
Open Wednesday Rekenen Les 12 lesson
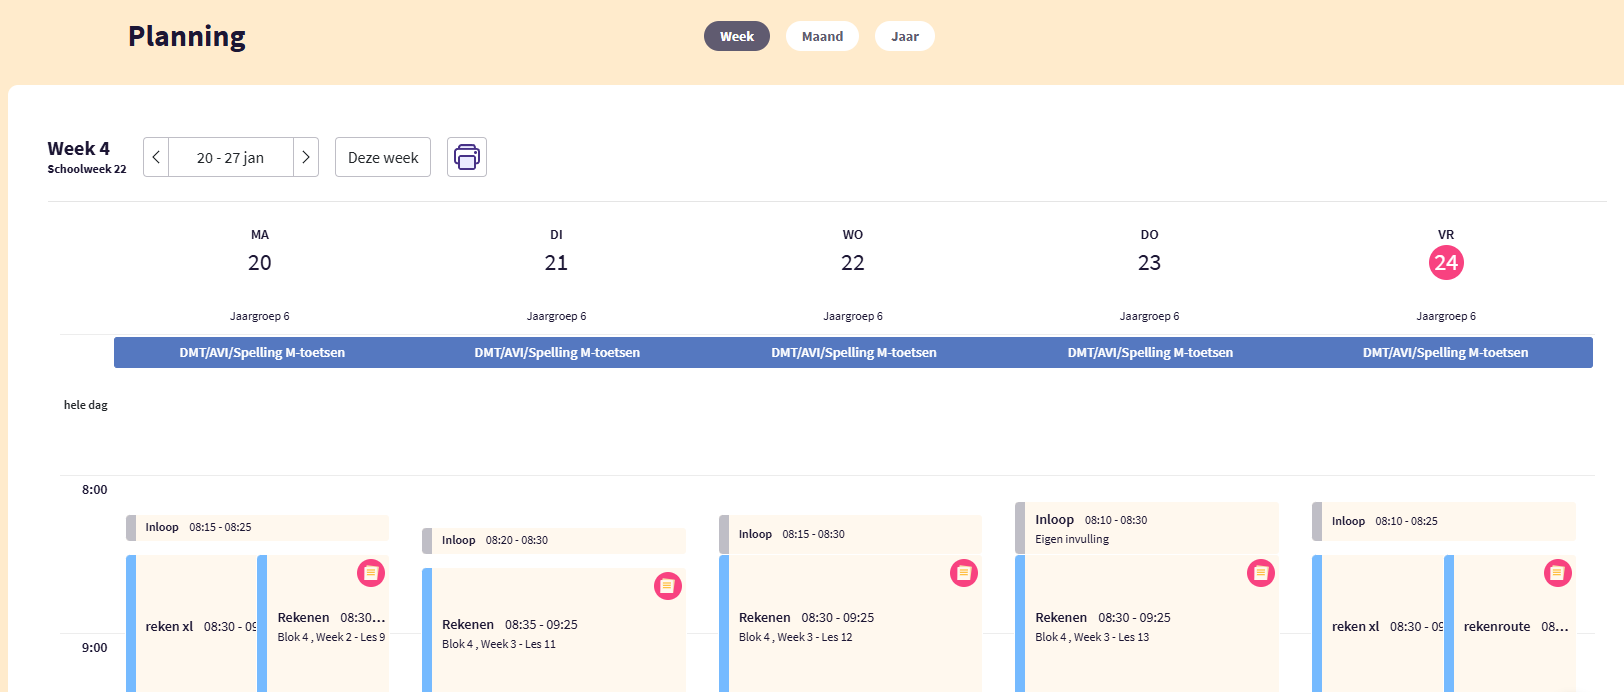(850, 627)
